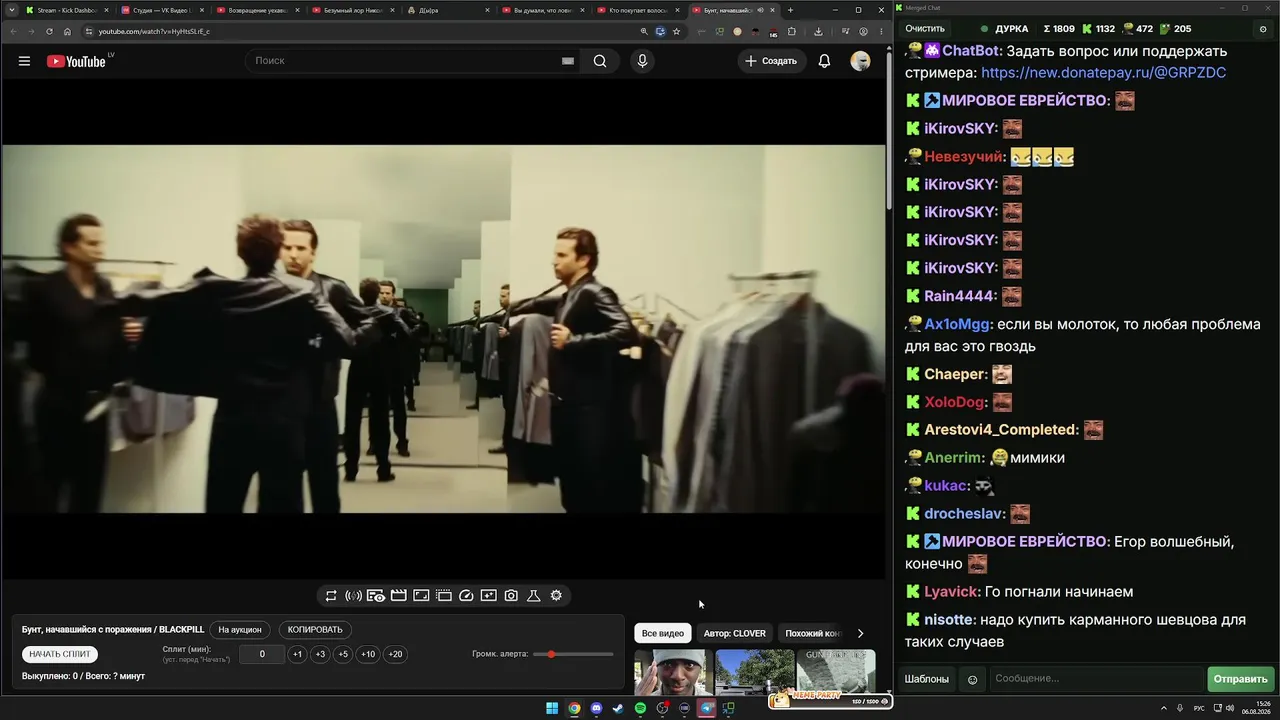
Task: Add +20 minutes to split
Action: click(x=395, y=654)
